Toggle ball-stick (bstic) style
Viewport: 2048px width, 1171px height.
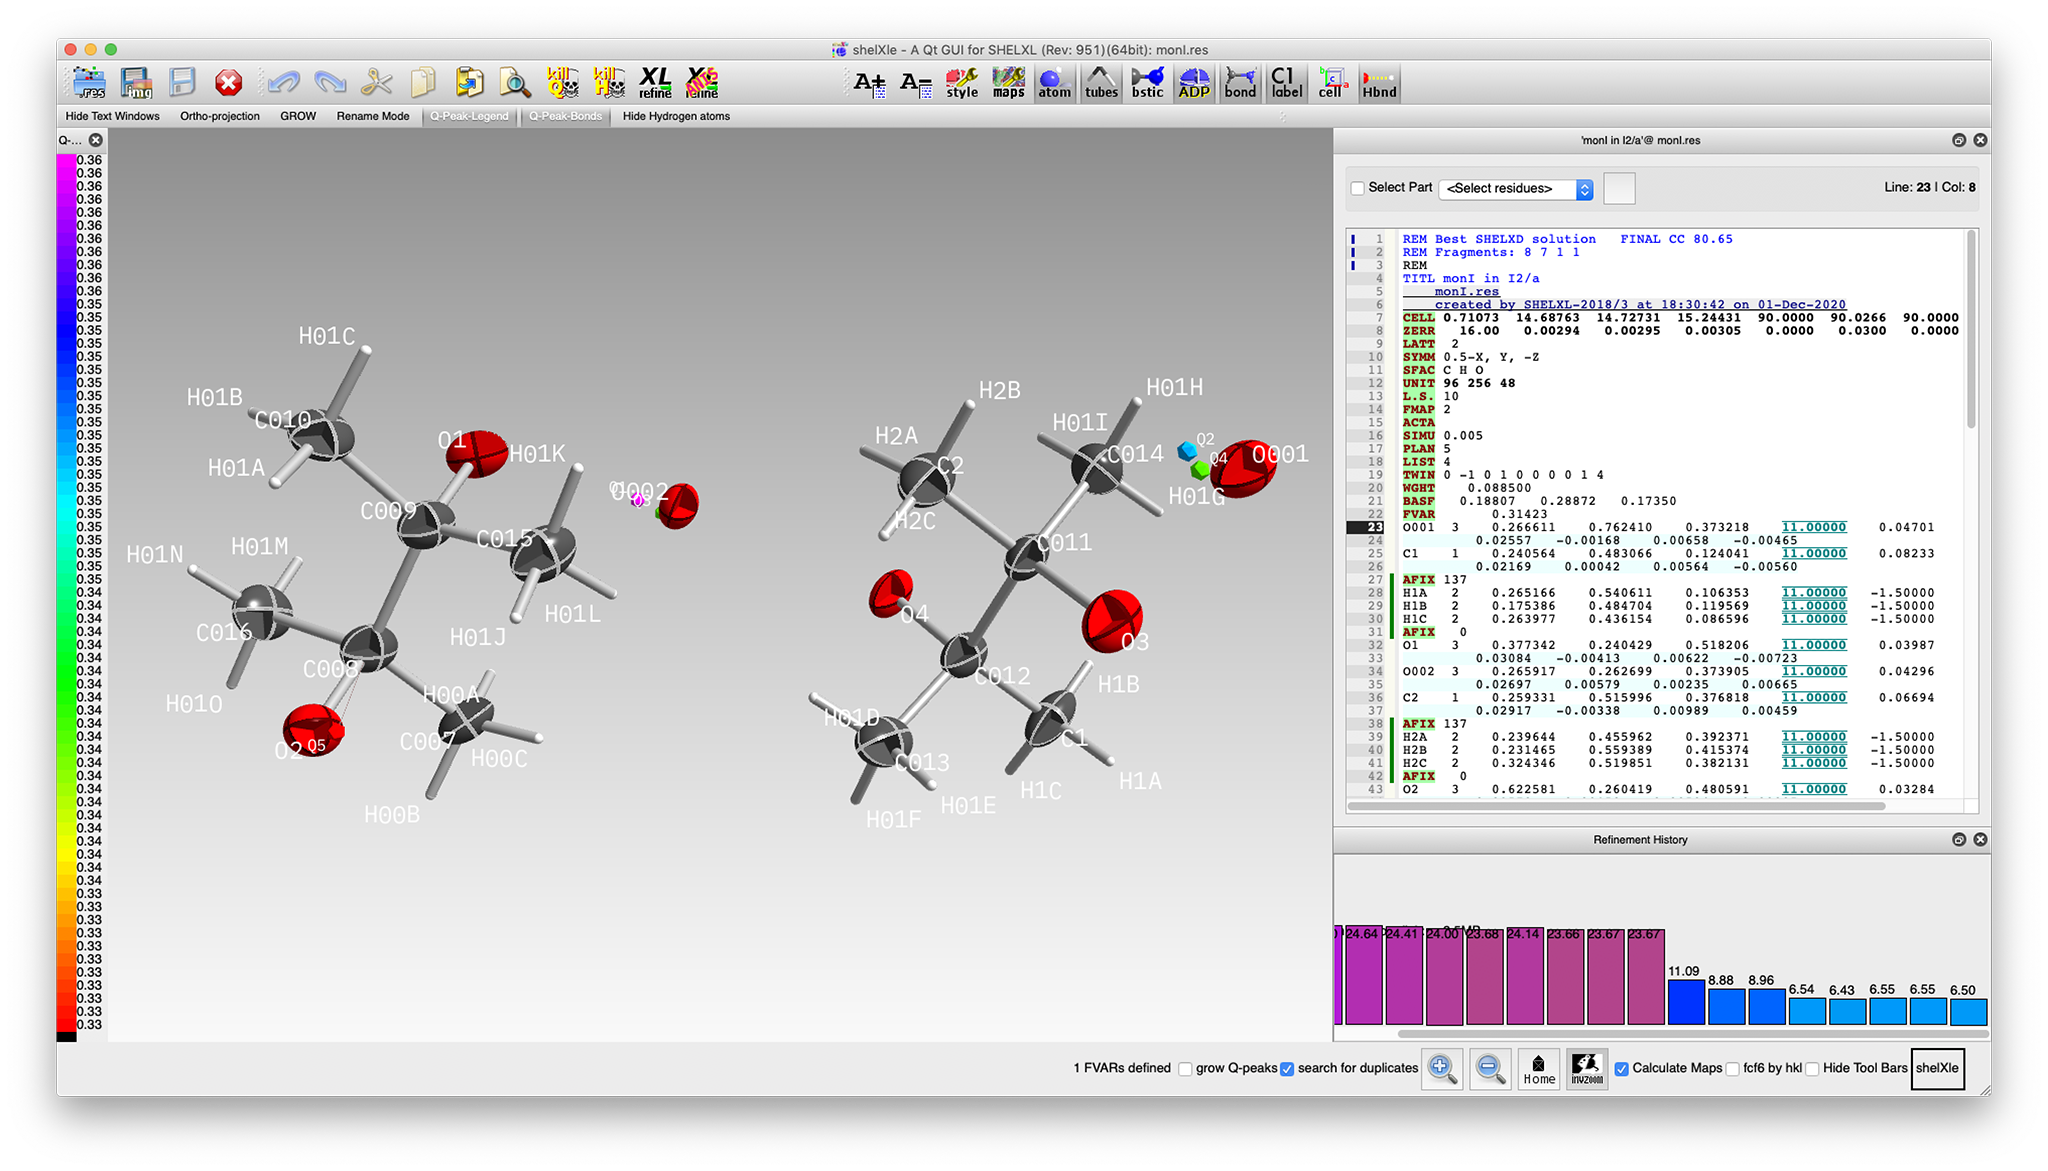click(x=1147, y=83)
